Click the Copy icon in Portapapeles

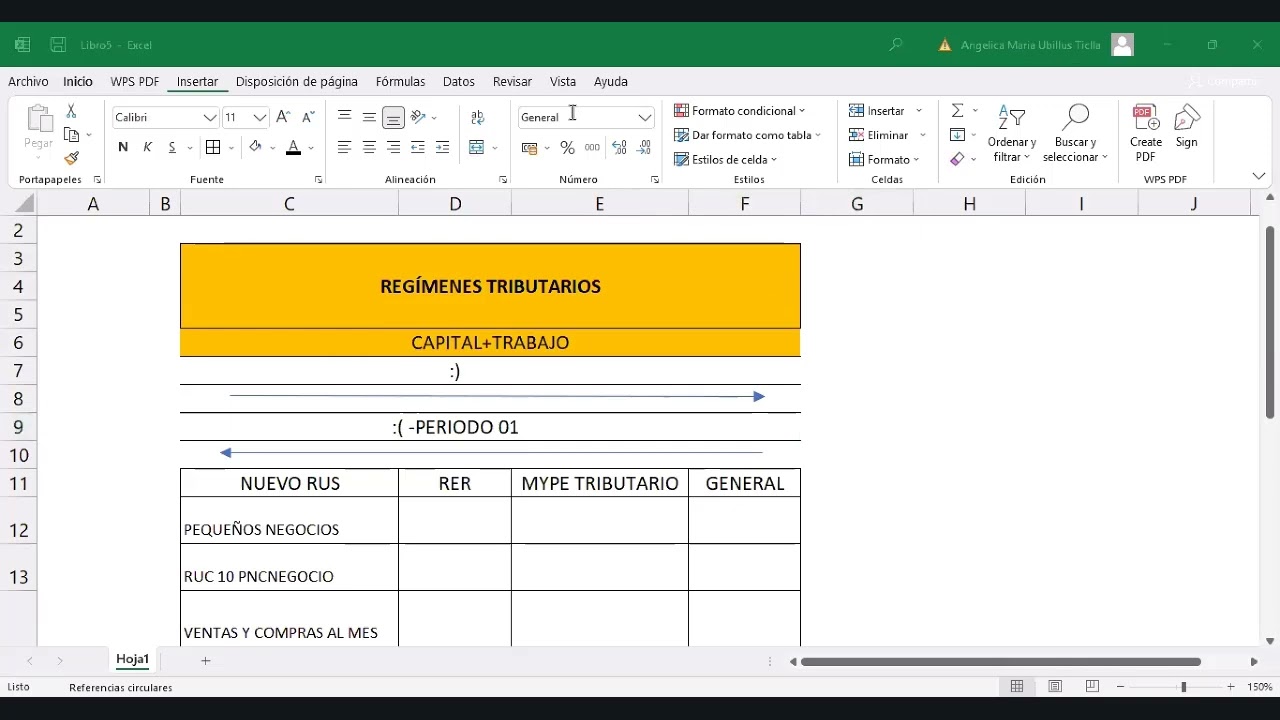[71, 135]
